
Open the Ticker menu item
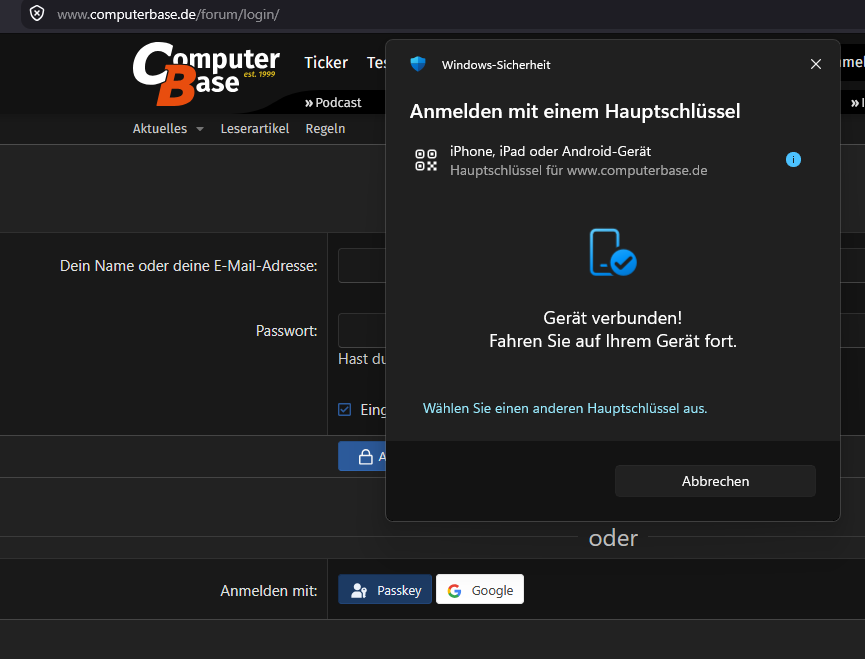(x=326, y=62)
